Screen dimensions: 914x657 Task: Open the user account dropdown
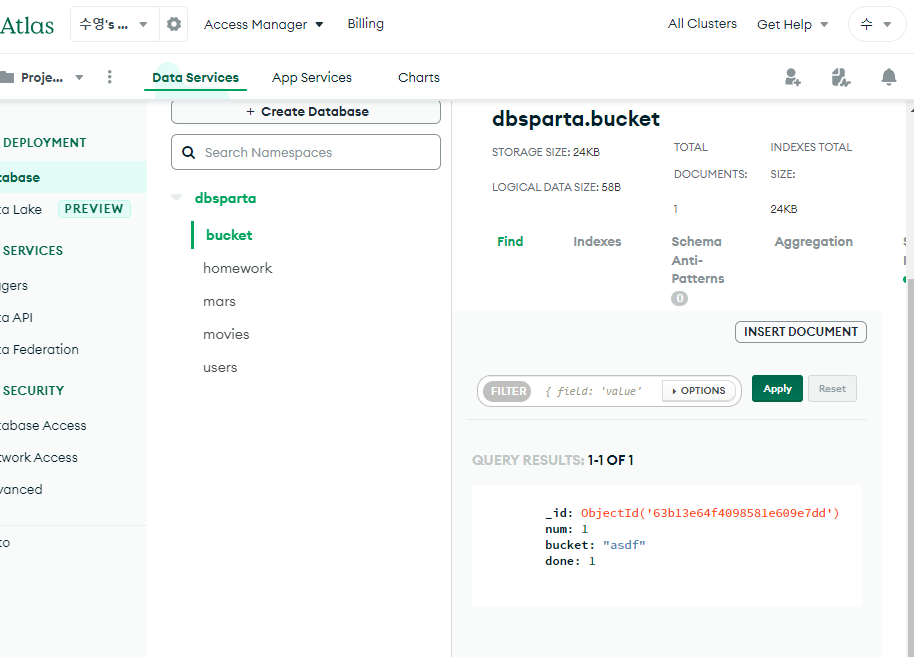pyautogui.click(x=876, y=24)
